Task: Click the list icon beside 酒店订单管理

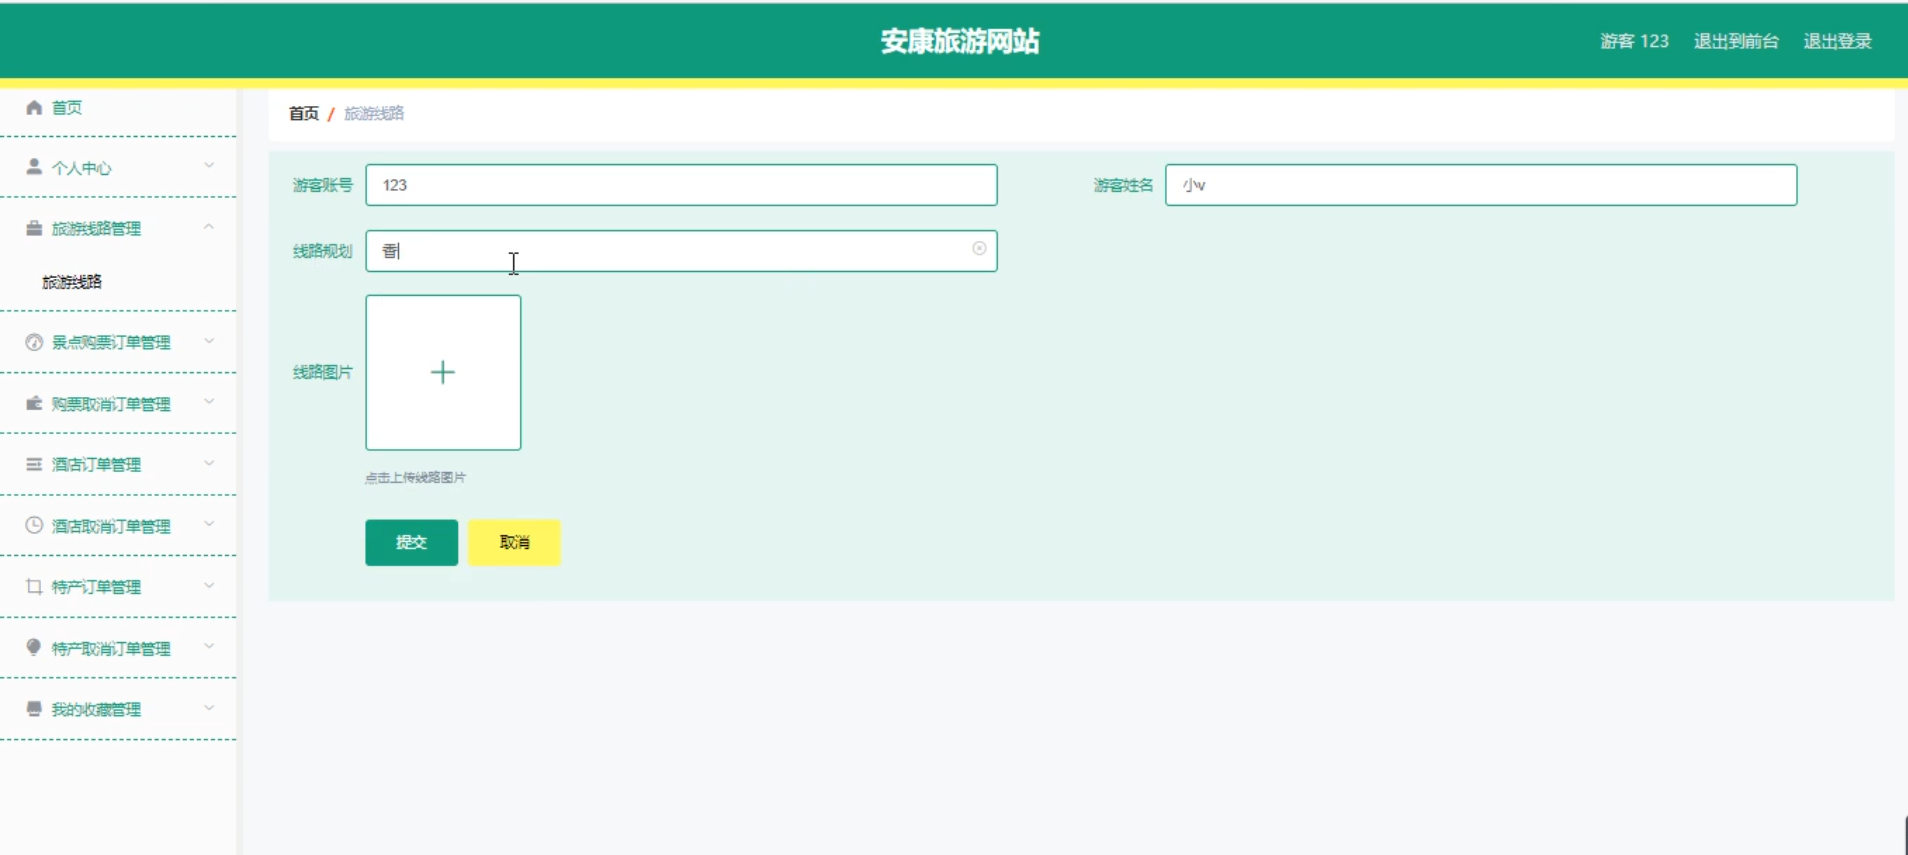Action: (34, 464)
